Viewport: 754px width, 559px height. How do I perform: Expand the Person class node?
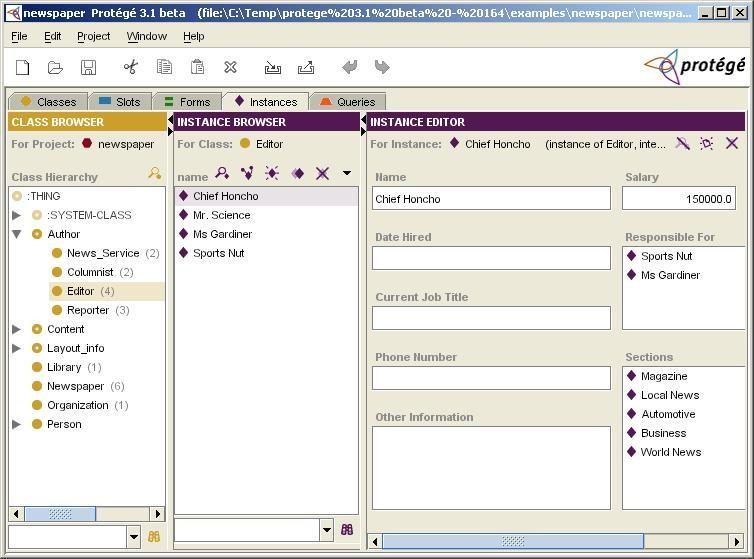[16, 424]
